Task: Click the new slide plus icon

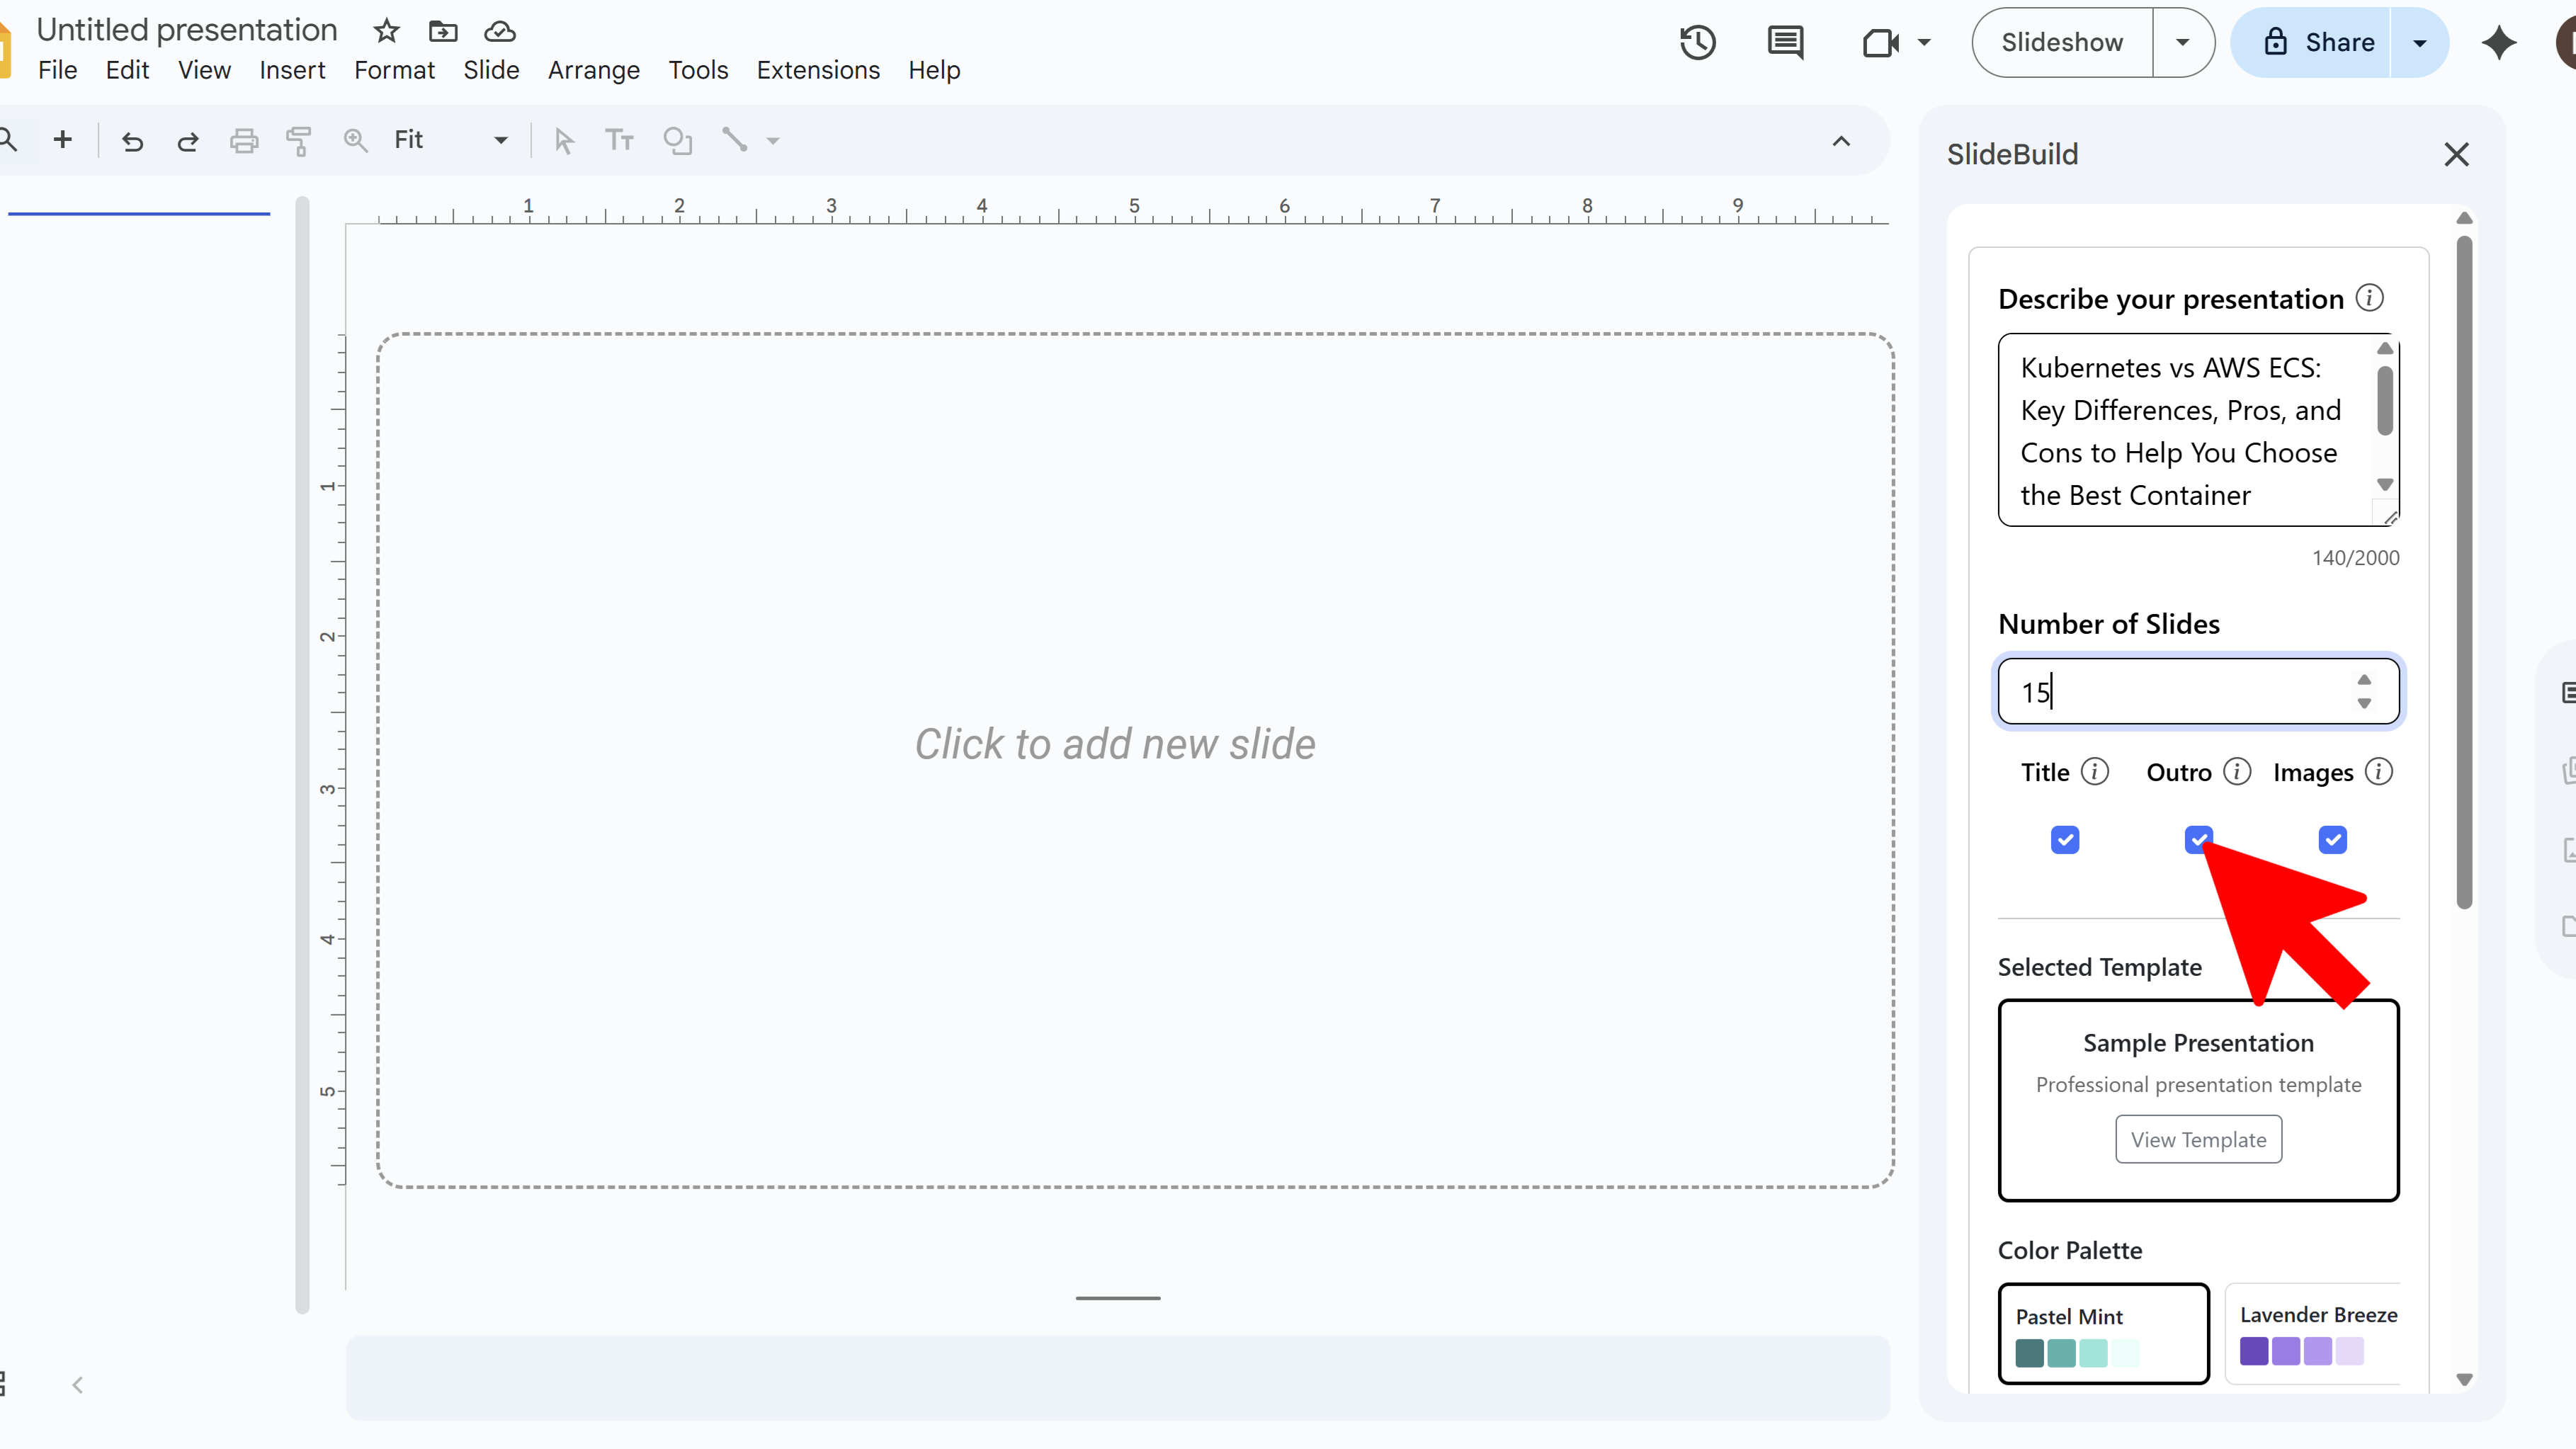Action: (x=62, y=140)
